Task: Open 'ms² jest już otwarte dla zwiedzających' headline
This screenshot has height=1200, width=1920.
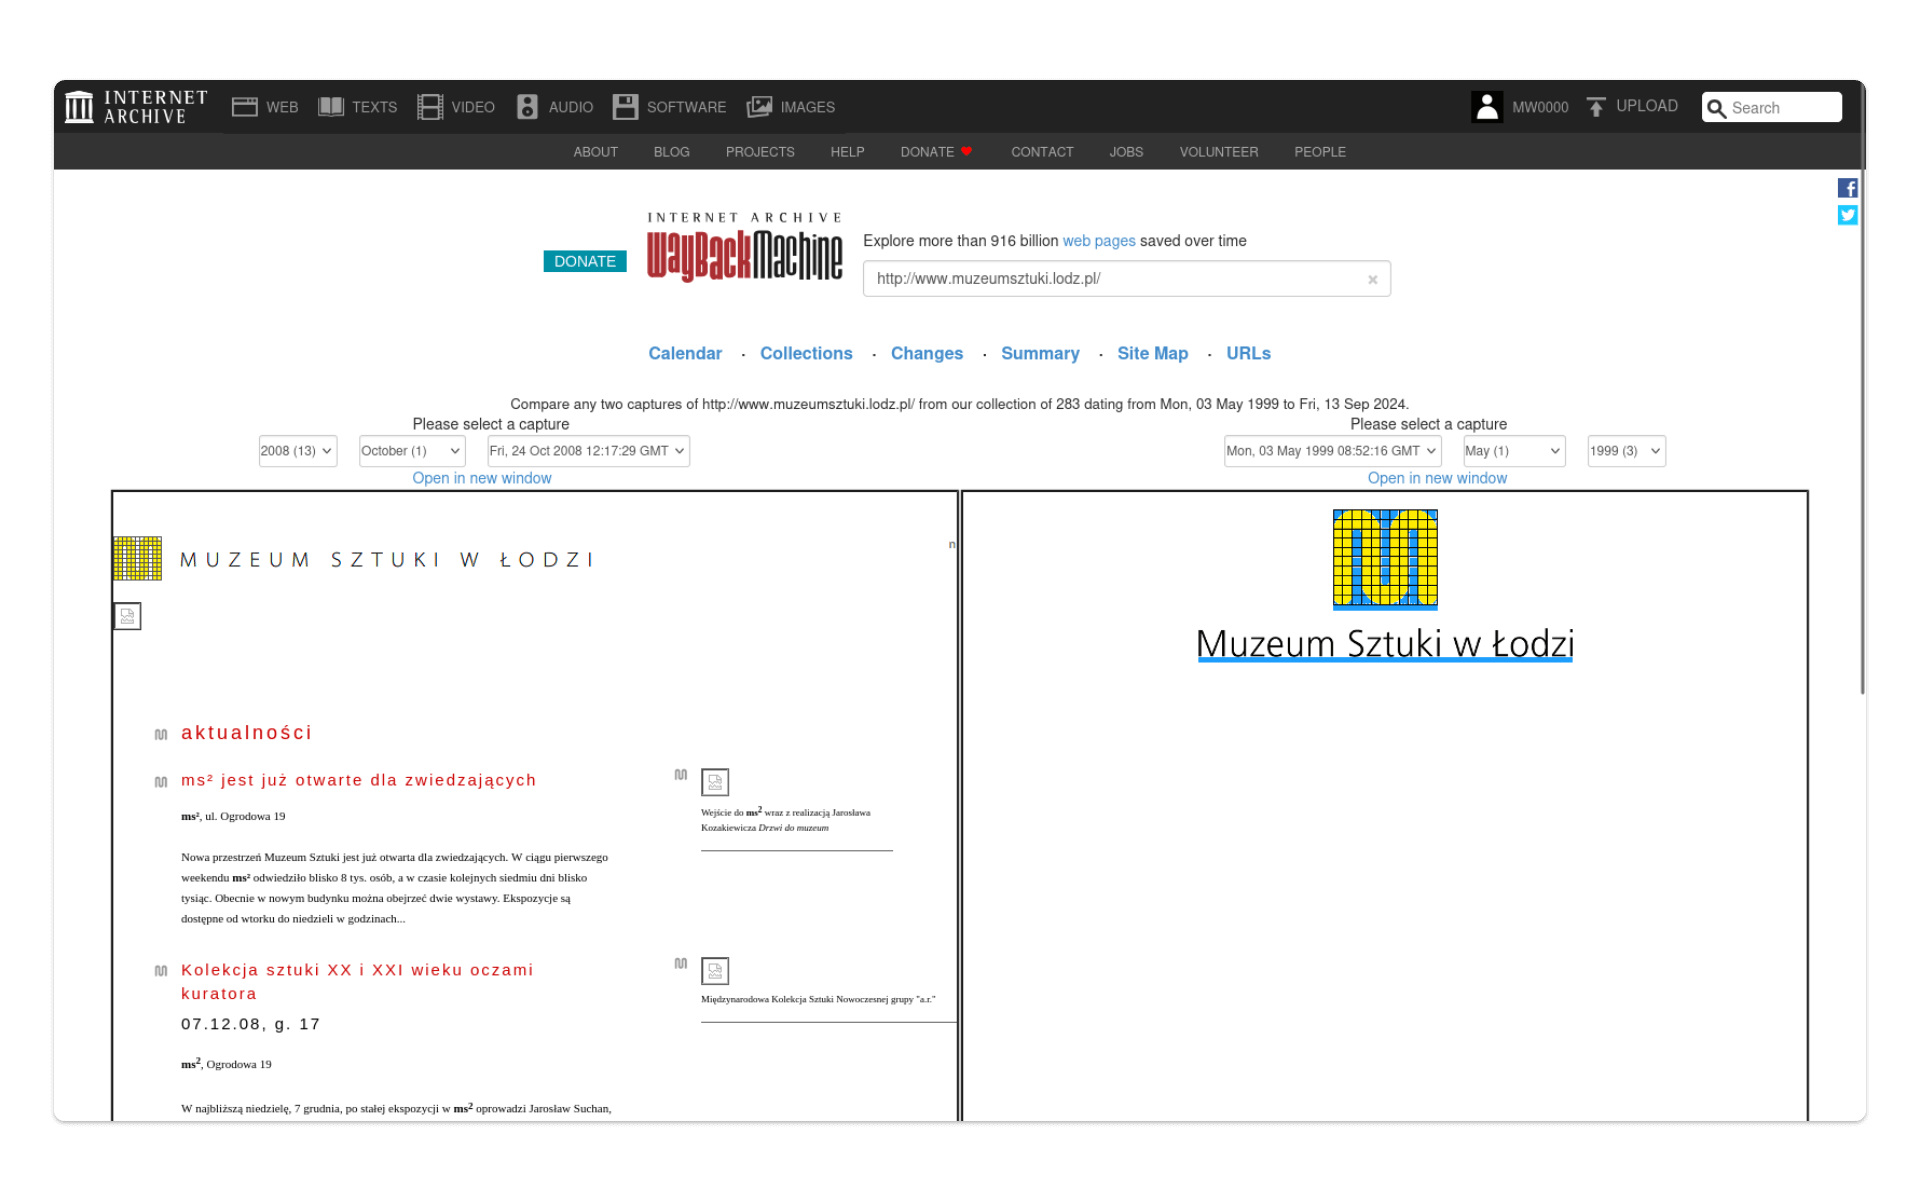Action: pyautogui.click(x=358, y=780)
